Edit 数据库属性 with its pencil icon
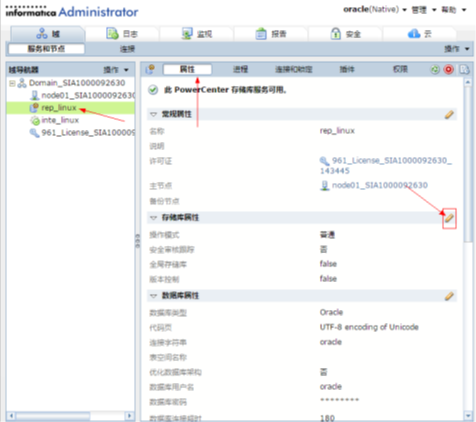476x422 pixels. coord(449,296)
